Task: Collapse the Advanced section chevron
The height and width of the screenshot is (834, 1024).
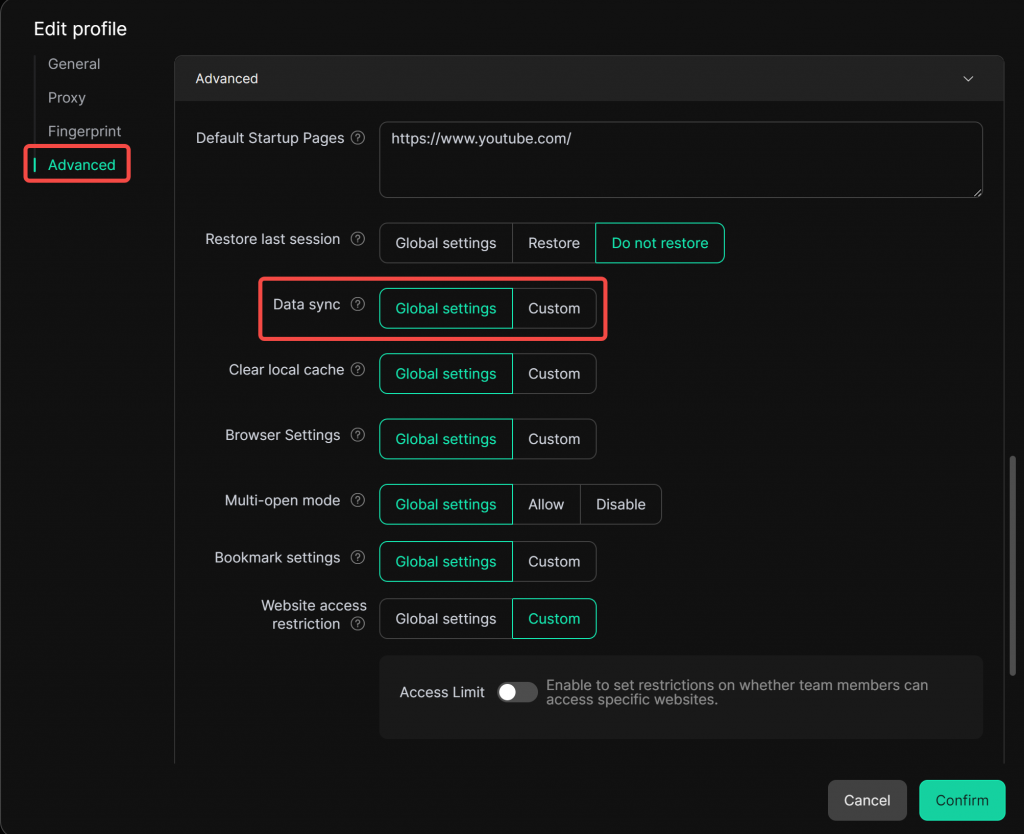Action: coord(967,79)
